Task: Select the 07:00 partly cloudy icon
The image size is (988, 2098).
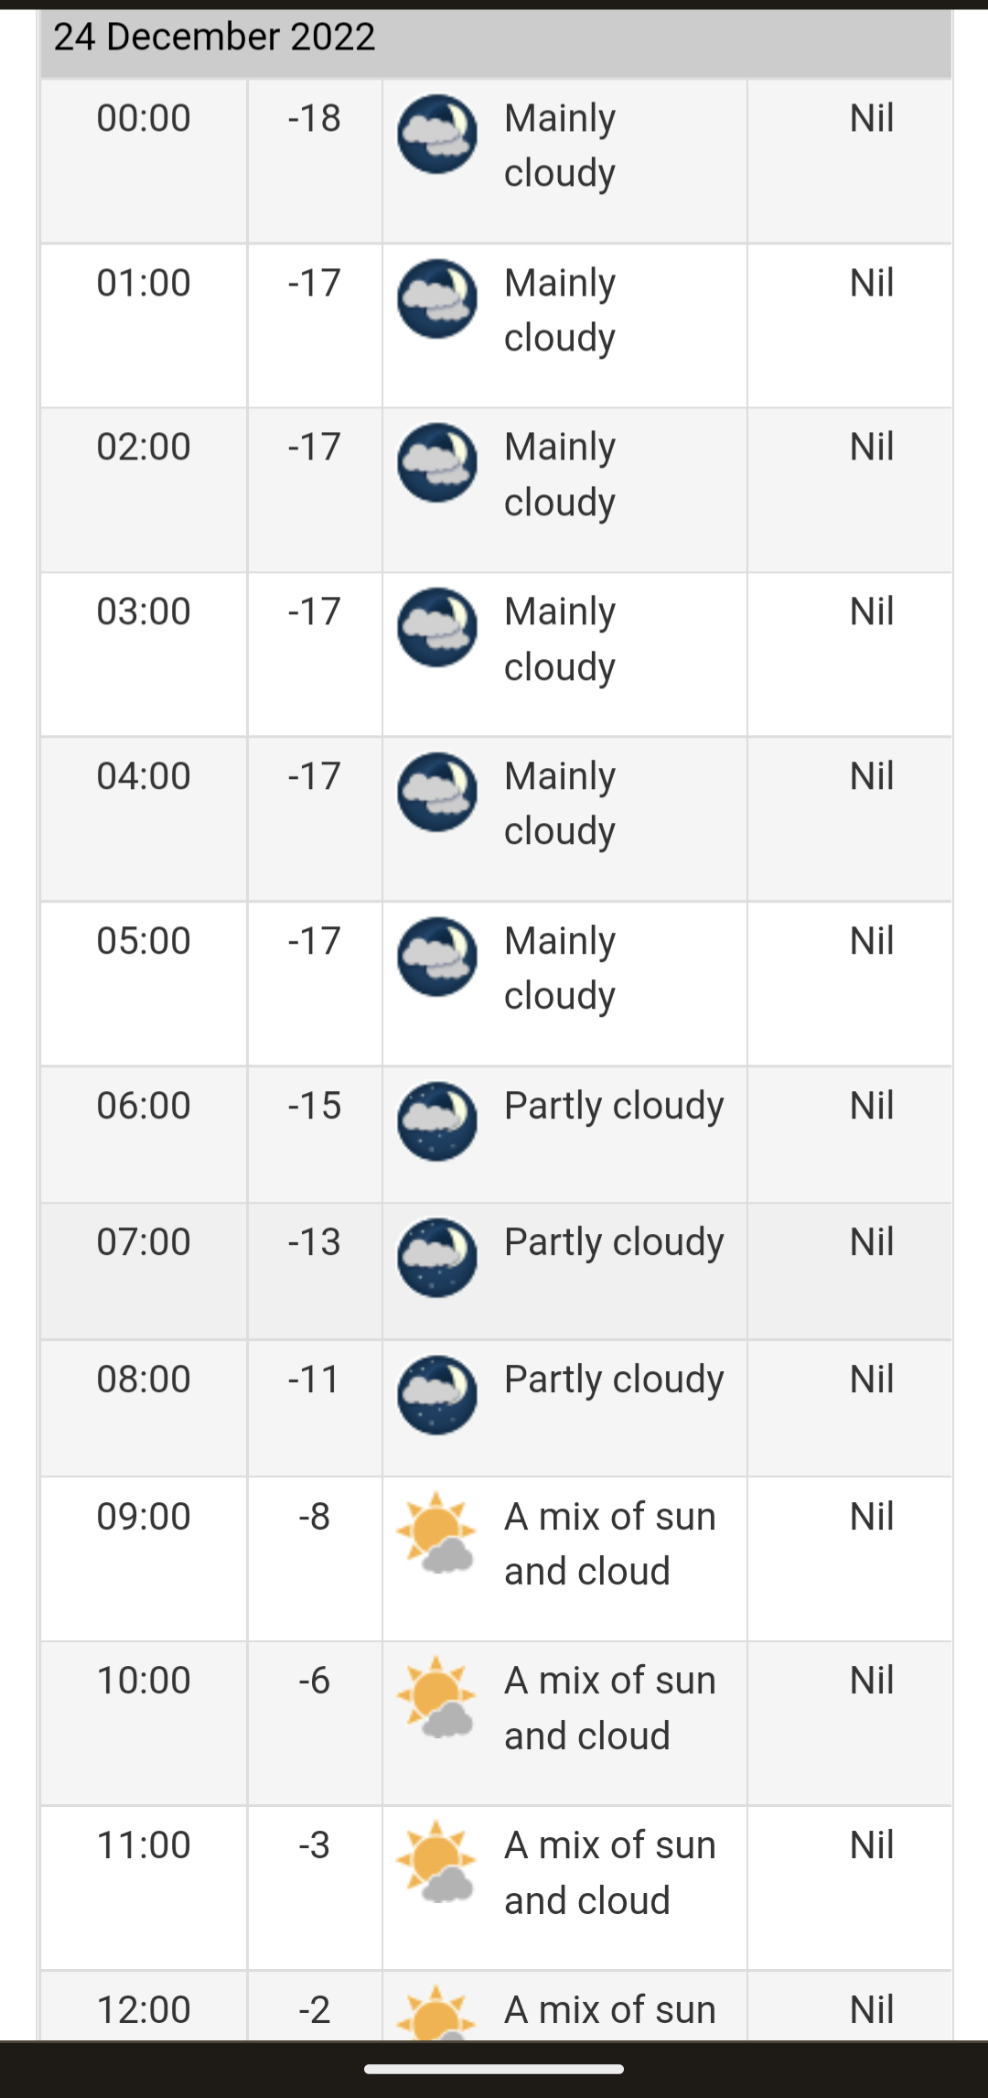Action: tap(437, 1258)
